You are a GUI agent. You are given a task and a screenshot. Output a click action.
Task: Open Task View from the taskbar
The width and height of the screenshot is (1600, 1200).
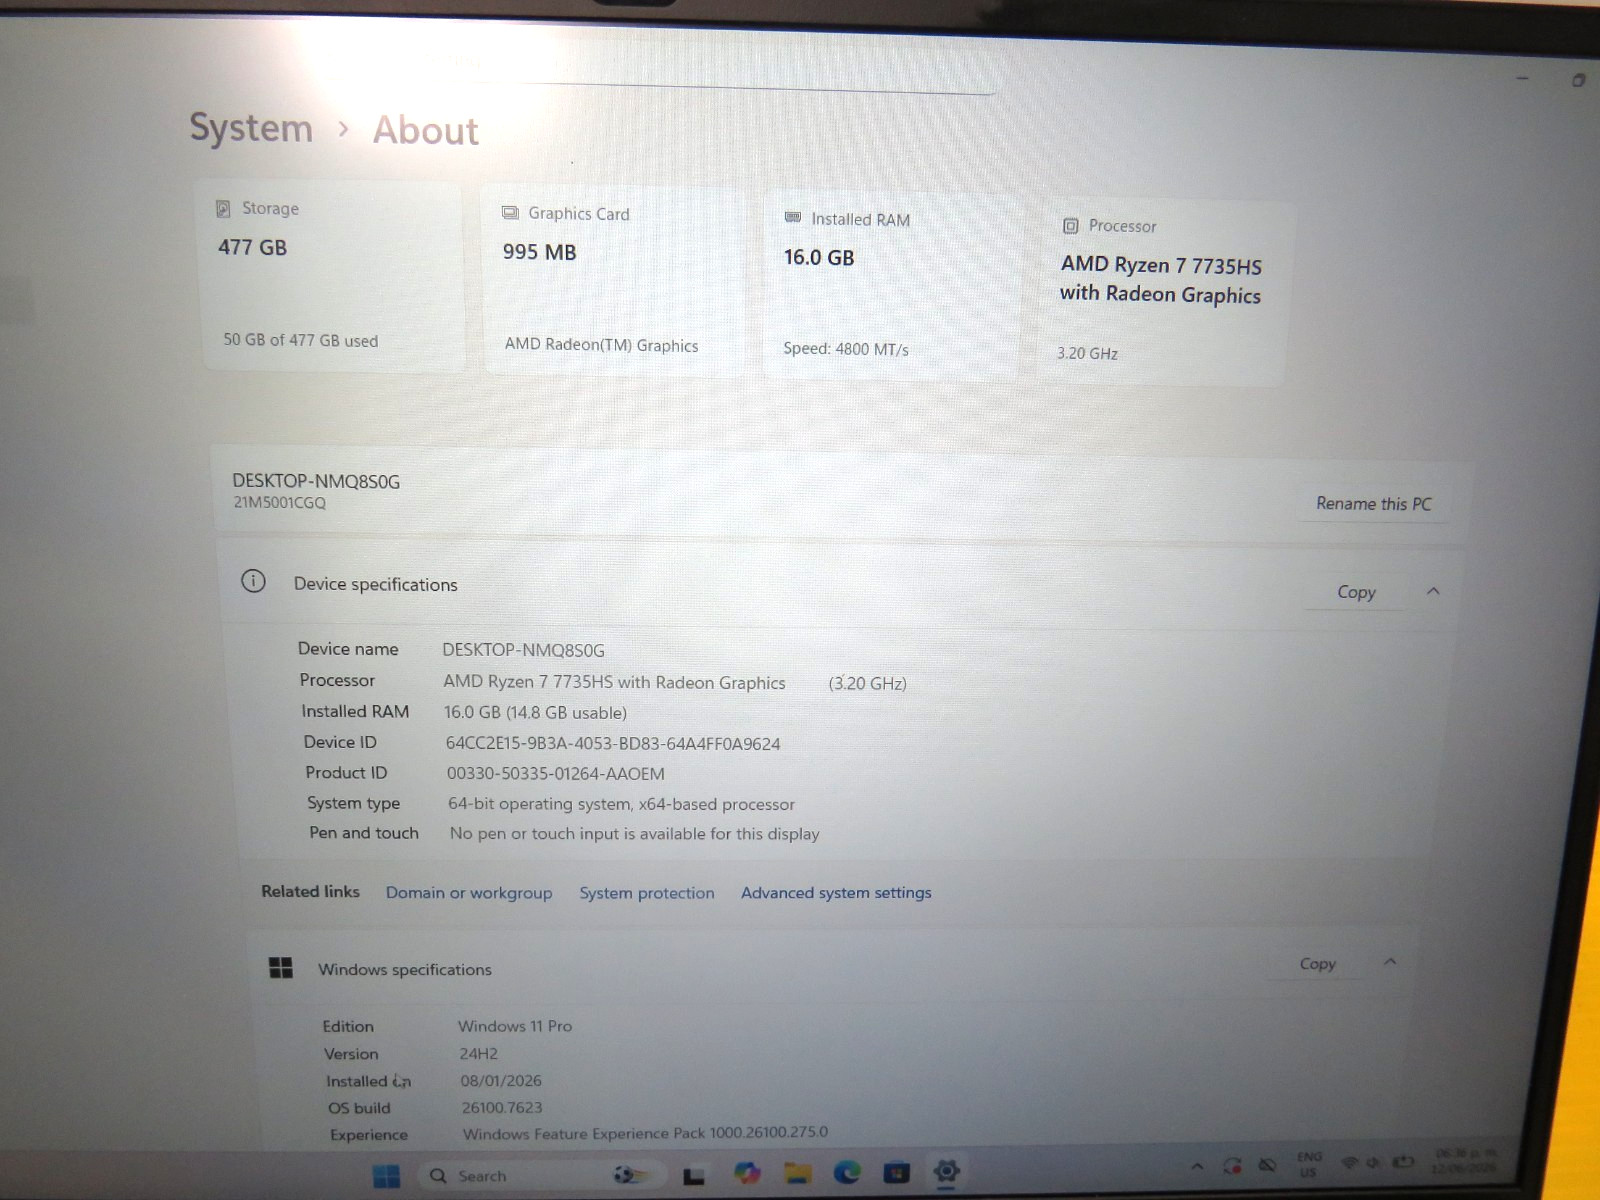pyautogui.click(x=694, y=1177)
